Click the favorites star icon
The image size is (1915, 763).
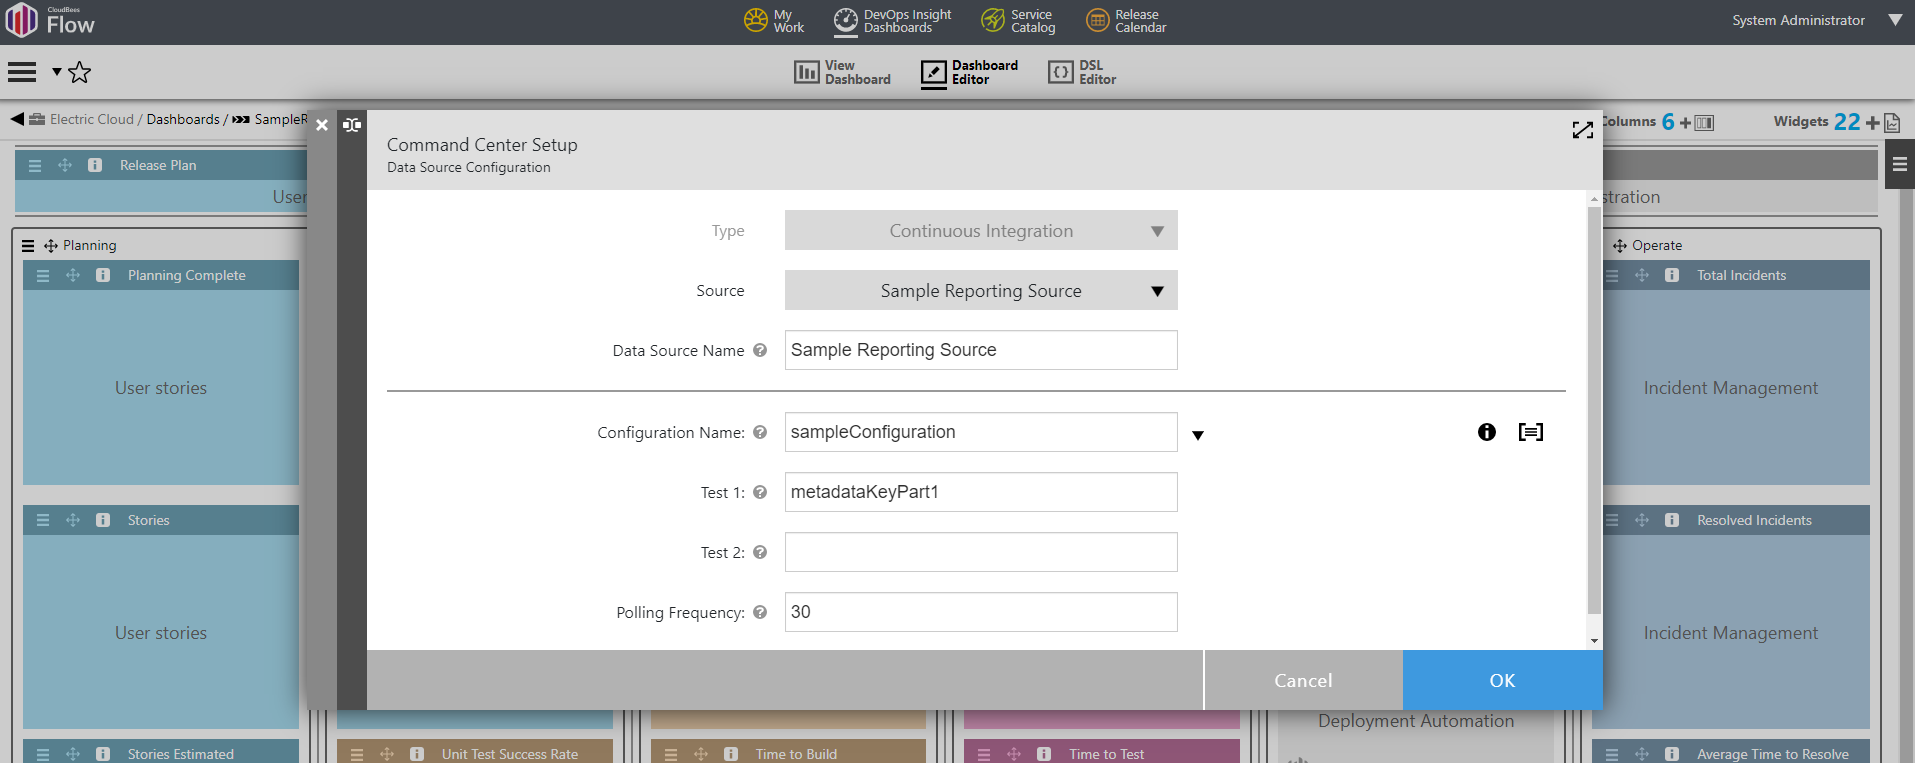pos(80,72)
